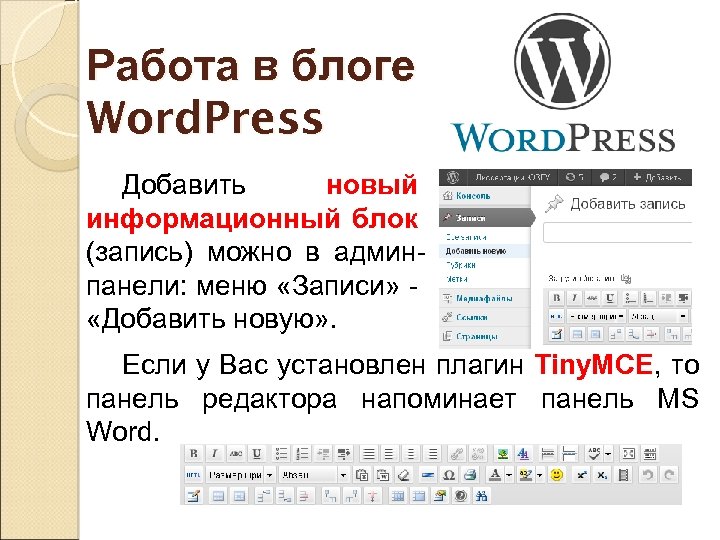Click WordPress logo in admin bar

(x=453, y=177)
